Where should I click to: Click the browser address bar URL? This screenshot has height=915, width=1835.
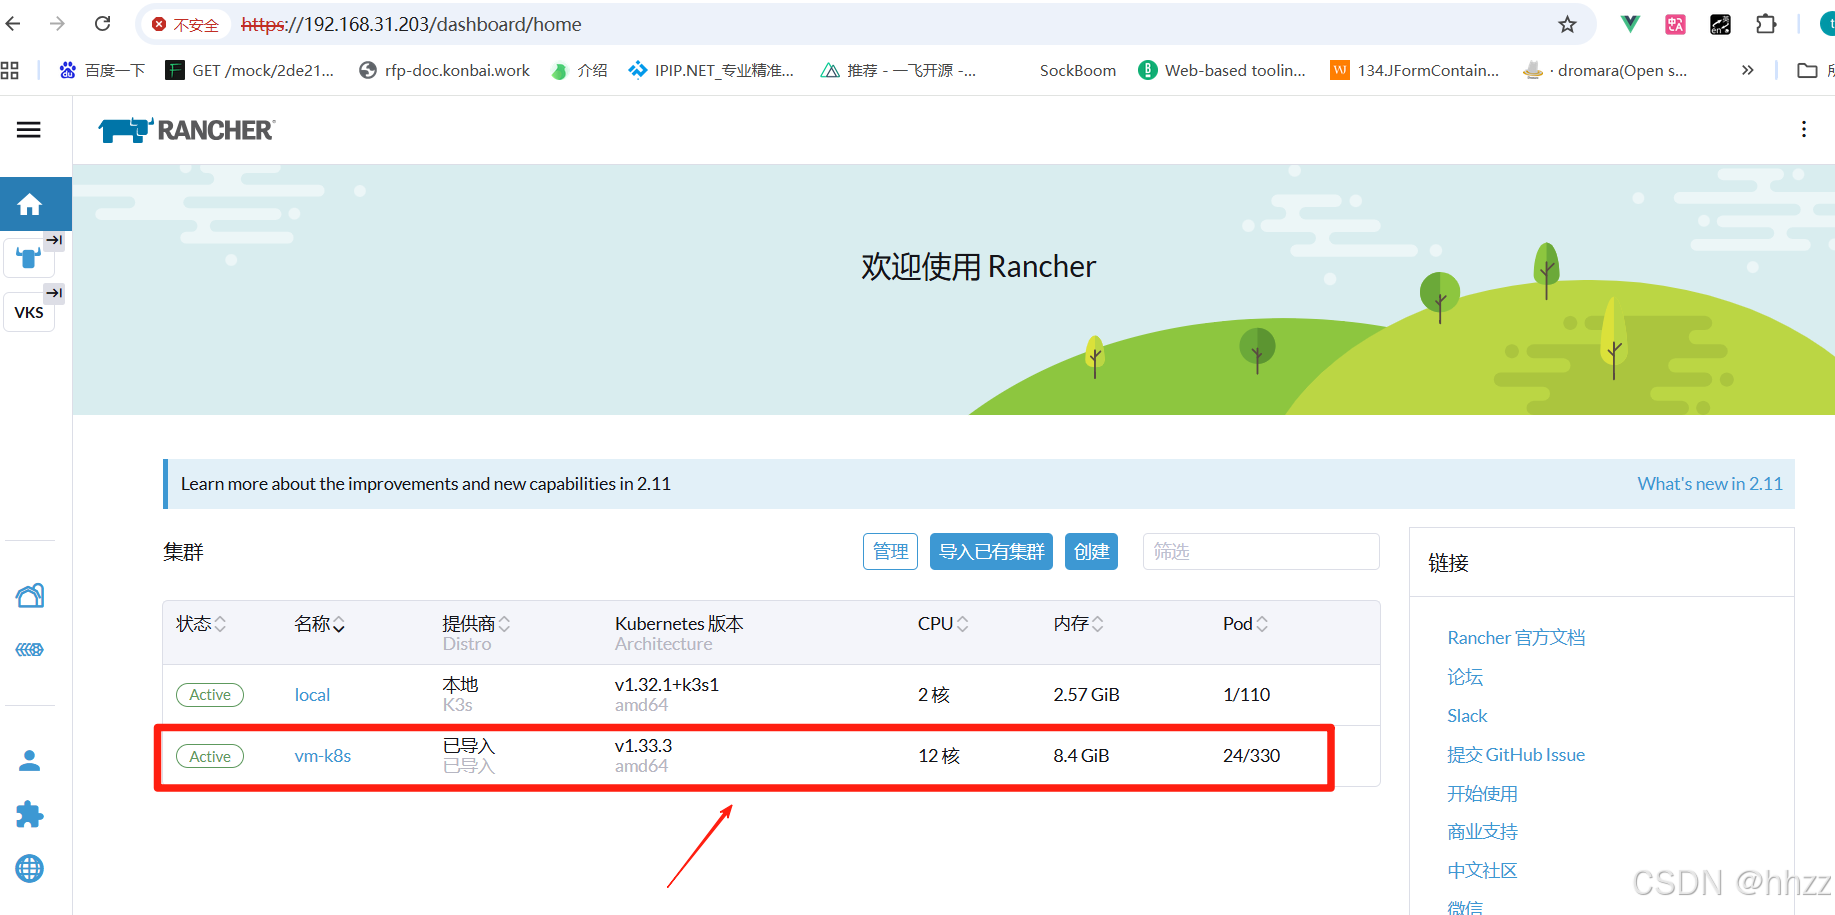pyautogui.click(x=411, y=24)
